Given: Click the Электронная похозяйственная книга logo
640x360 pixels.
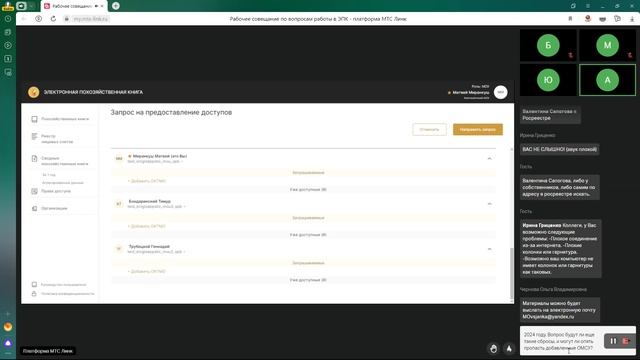Looking at the screenshot, I should [x=33, y=92].
